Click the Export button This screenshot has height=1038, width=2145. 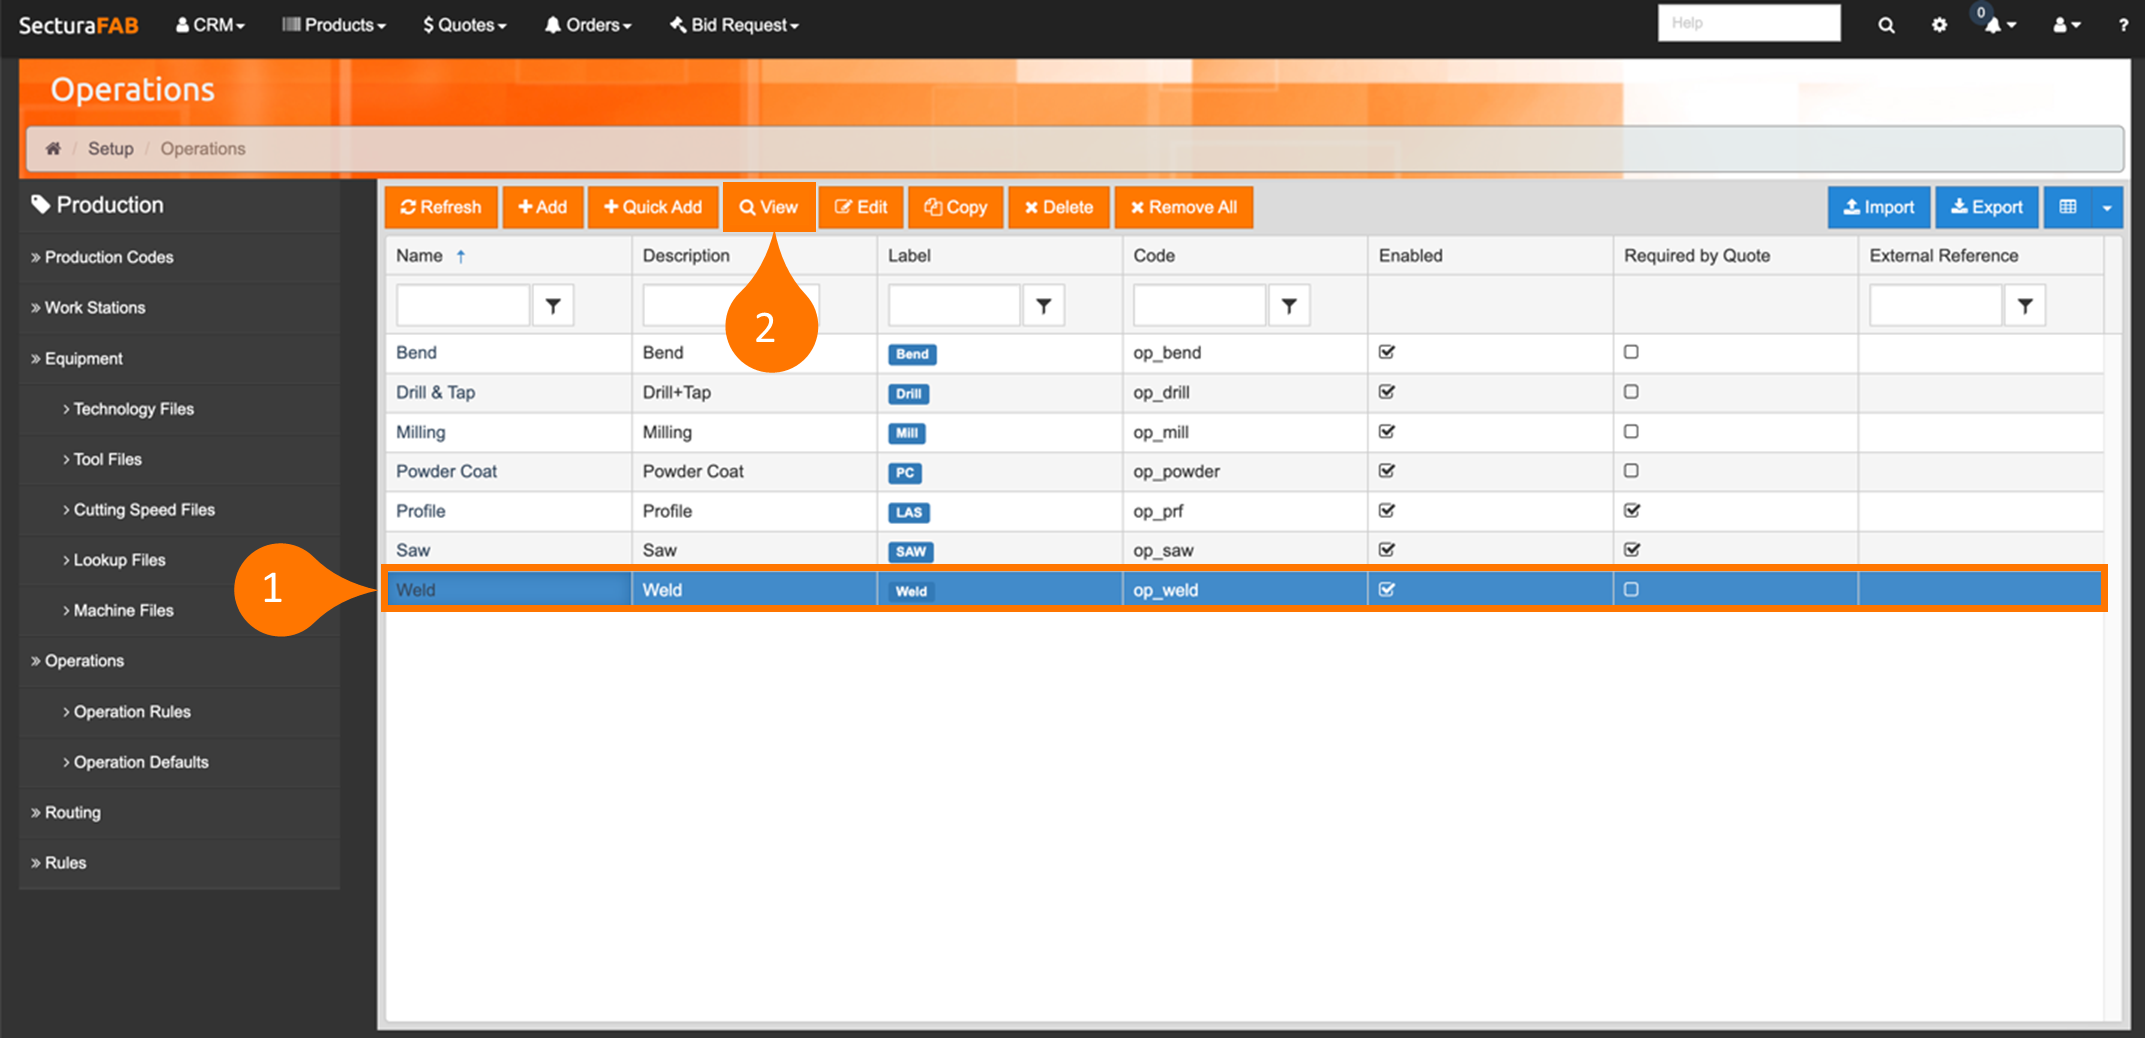click(x=1986, y=207)
